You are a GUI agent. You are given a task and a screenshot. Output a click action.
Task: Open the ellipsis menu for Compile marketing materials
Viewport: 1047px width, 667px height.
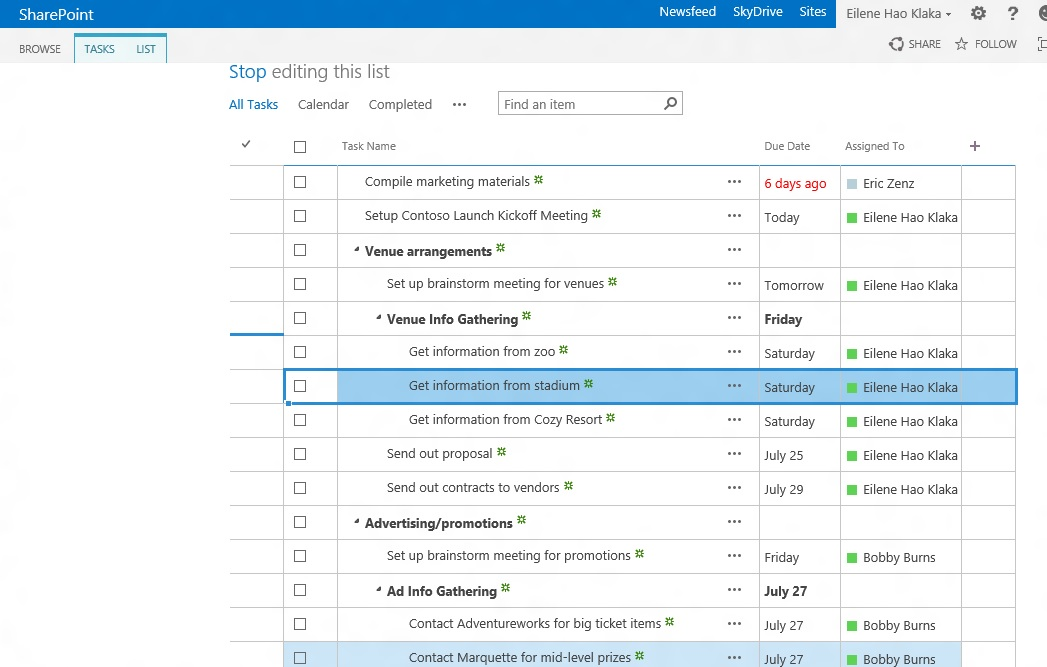click(x=735, y=182)
